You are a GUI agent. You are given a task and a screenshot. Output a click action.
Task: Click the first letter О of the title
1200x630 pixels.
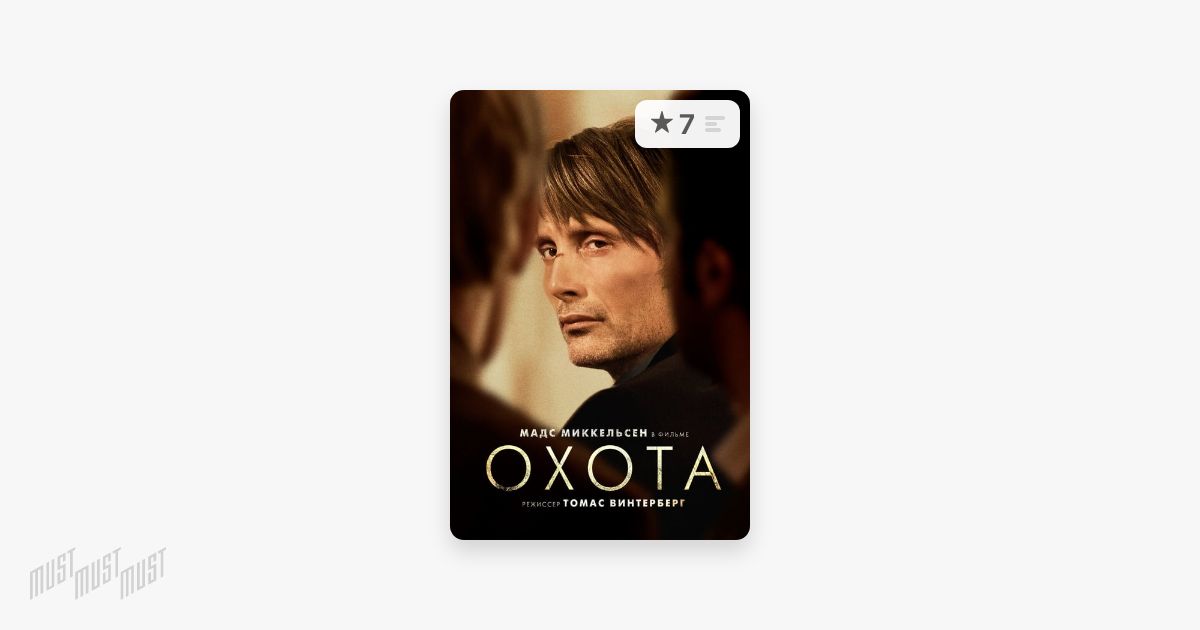click(x=509, y=467)
